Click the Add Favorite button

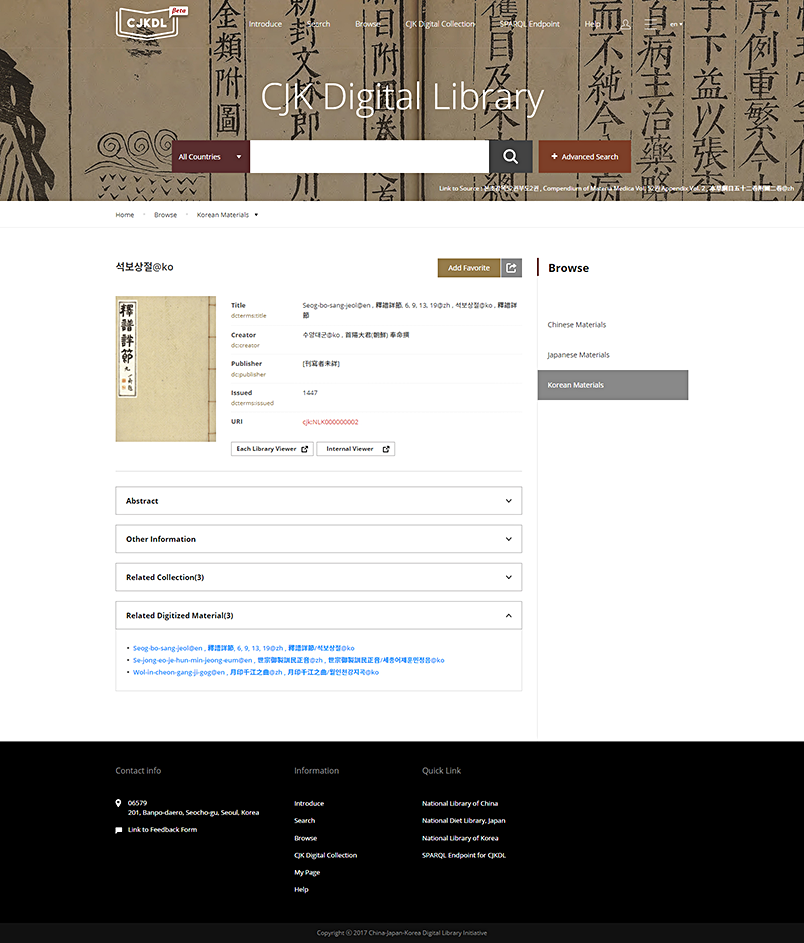(x=469, y=268)
